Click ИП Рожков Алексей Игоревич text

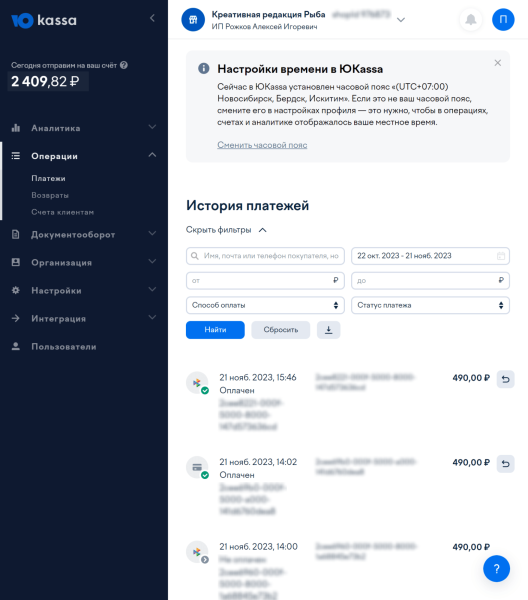click(264, 27)
